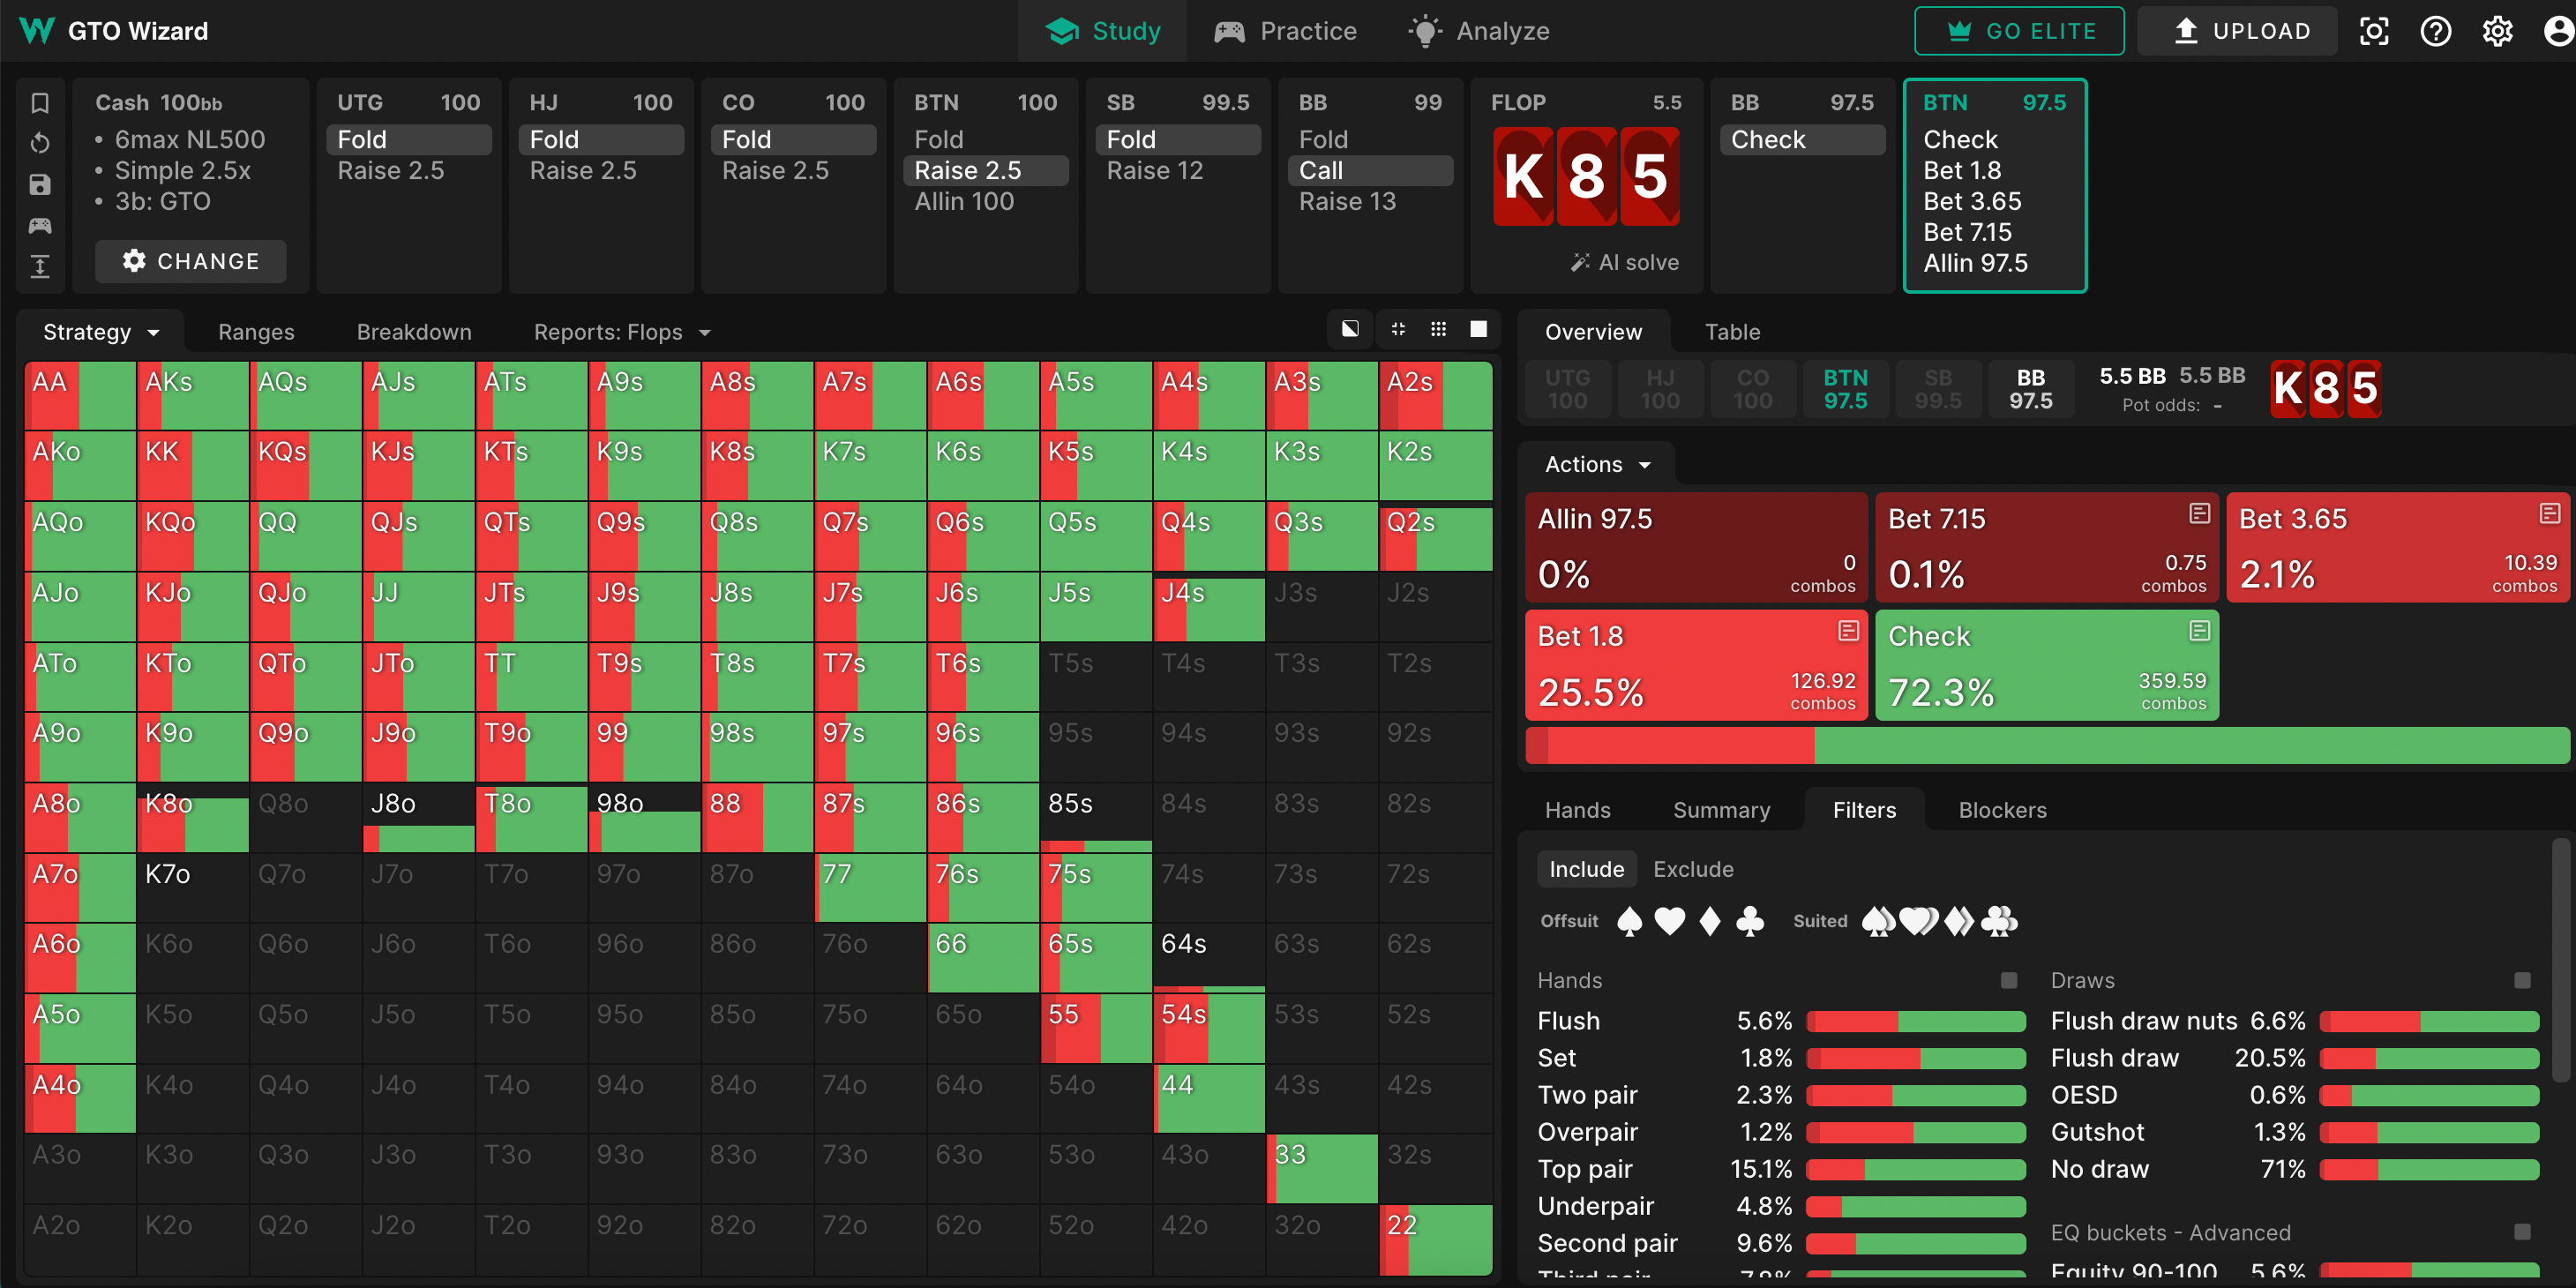2576x1288 pixels.
Task: Open the Practice tab
Action: (x=1285, y=31)
